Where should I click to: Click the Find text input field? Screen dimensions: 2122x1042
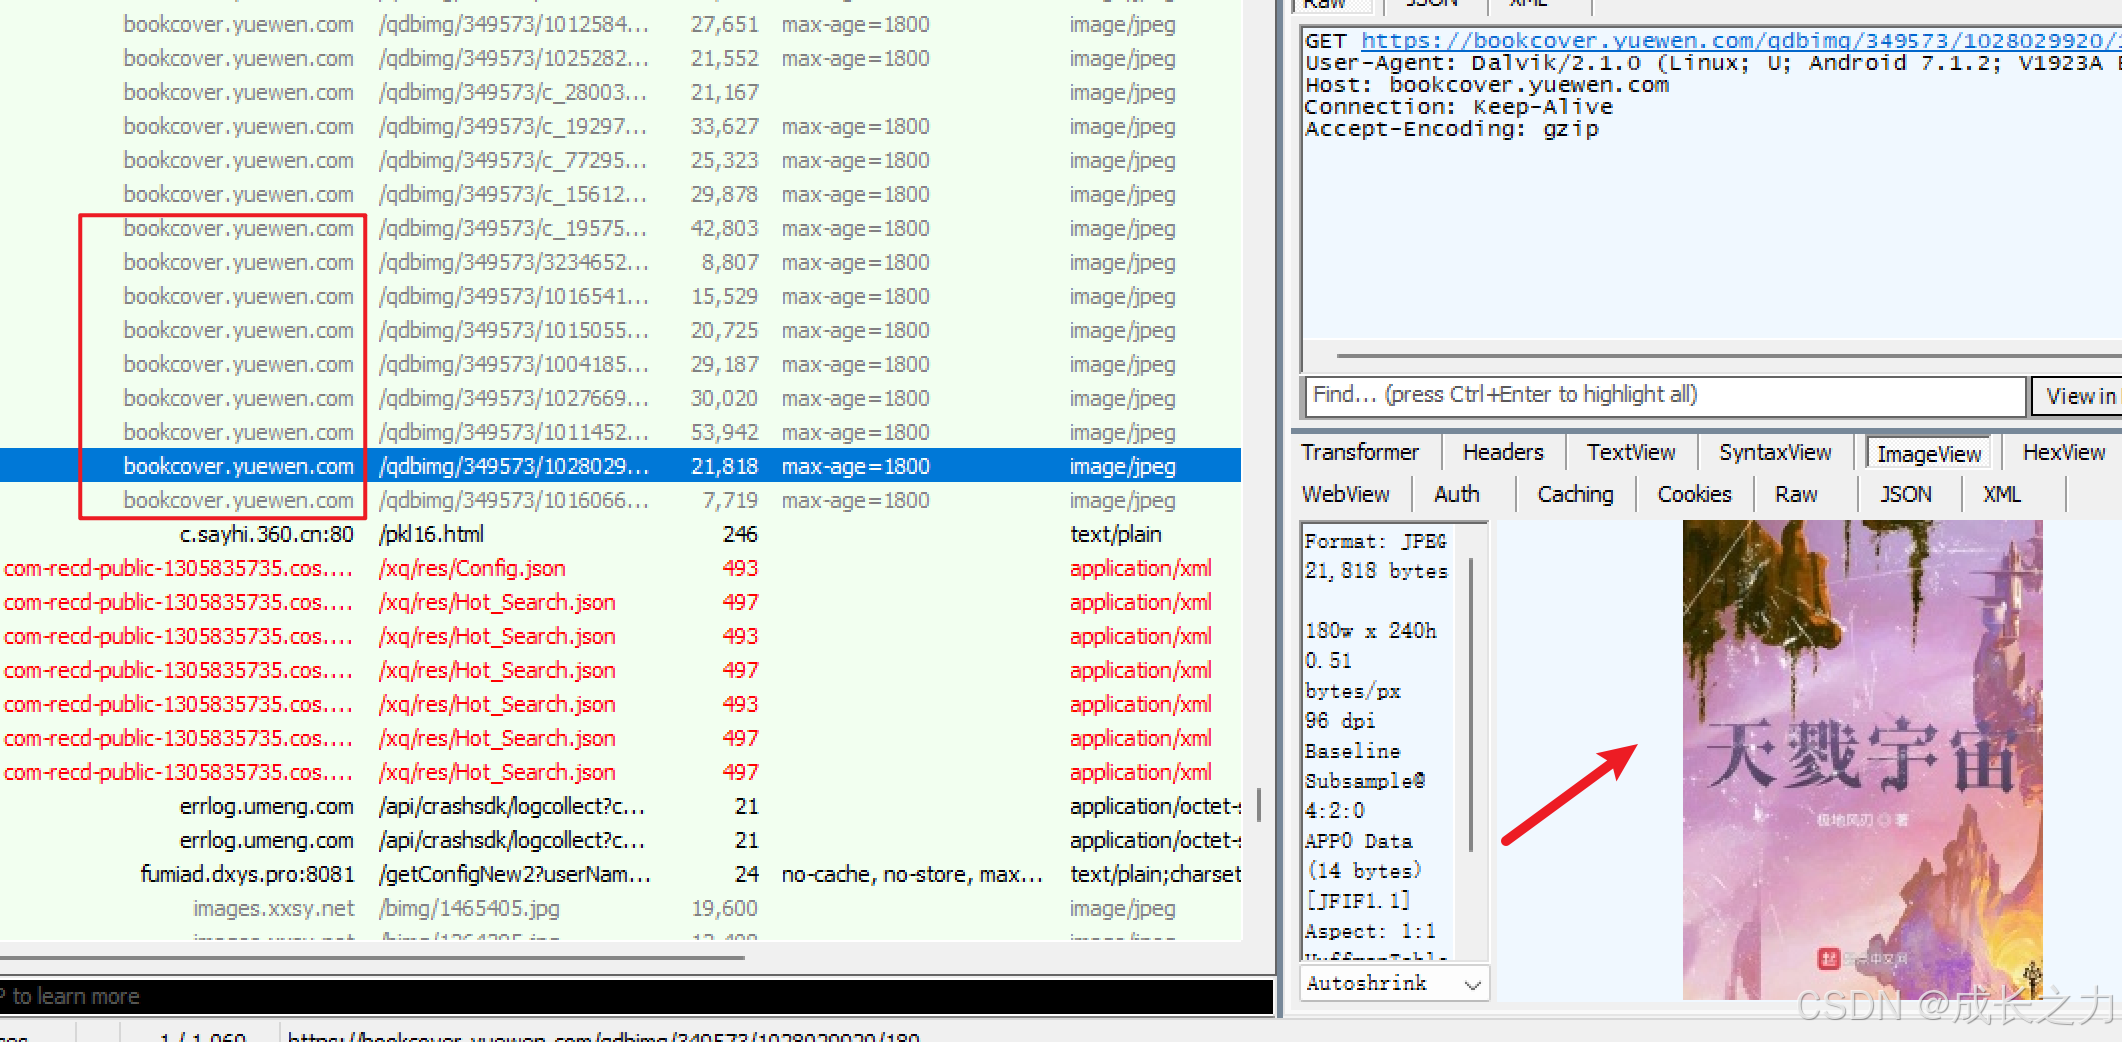click(1664, 395)
